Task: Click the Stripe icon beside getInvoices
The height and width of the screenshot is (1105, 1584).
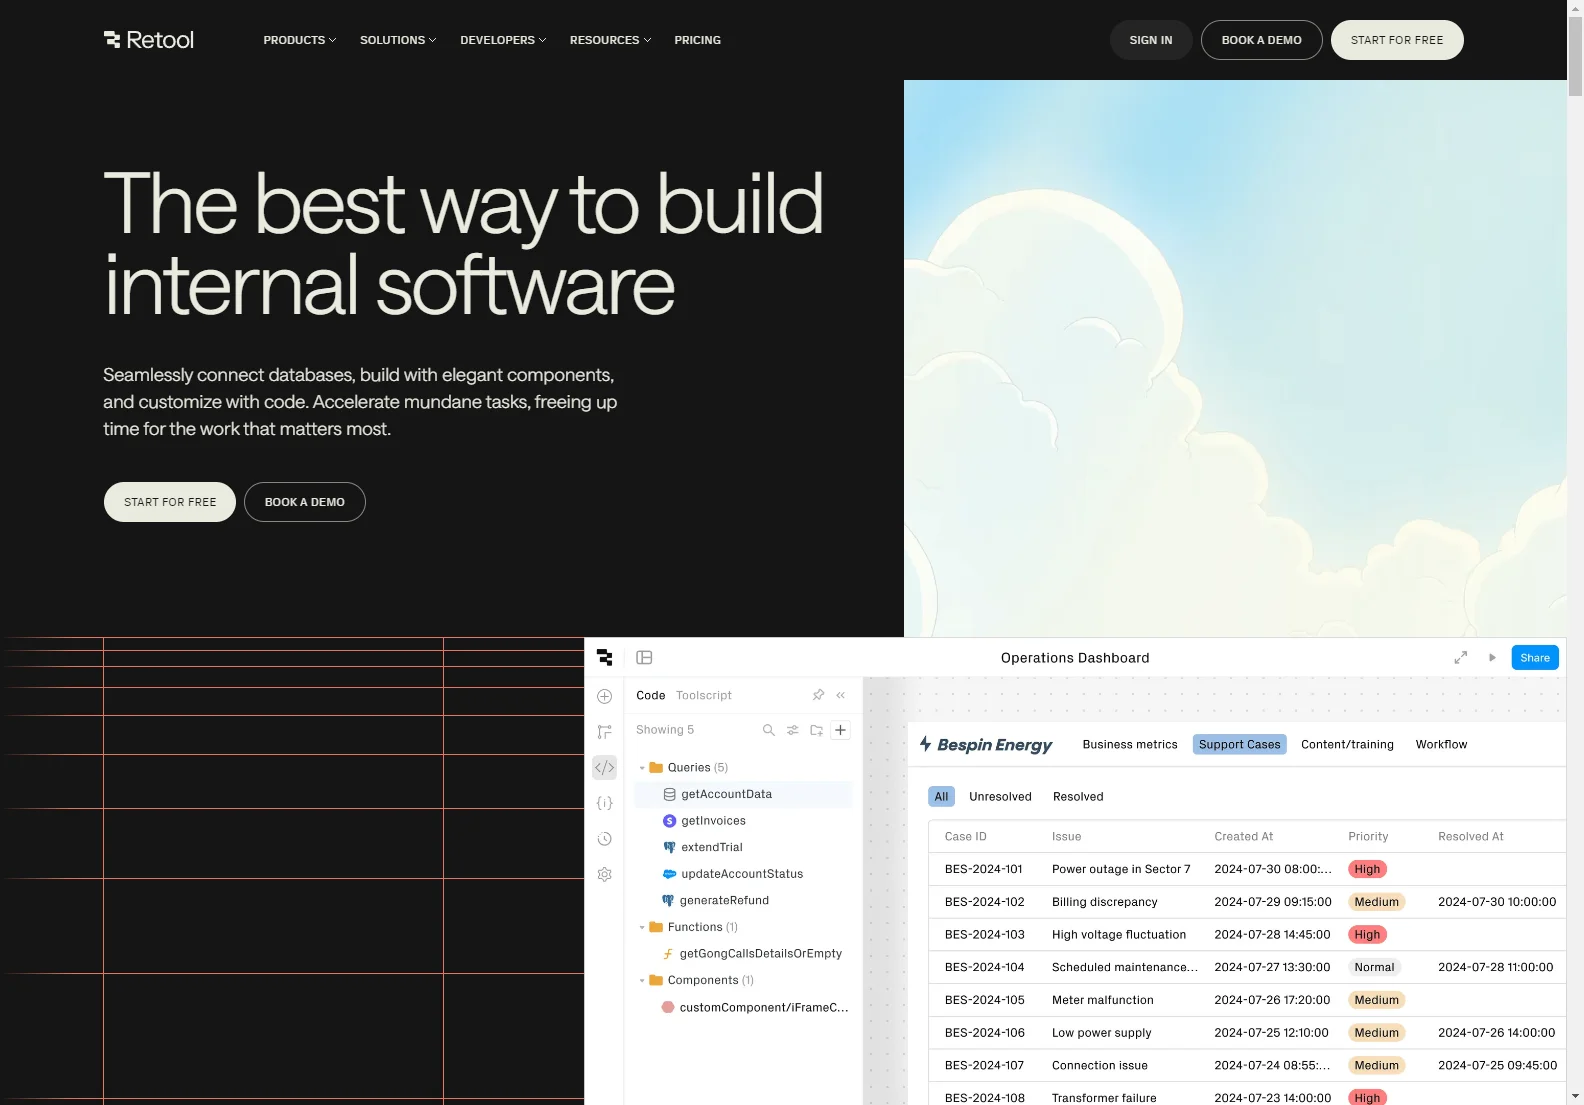Action: coord(670,821)
